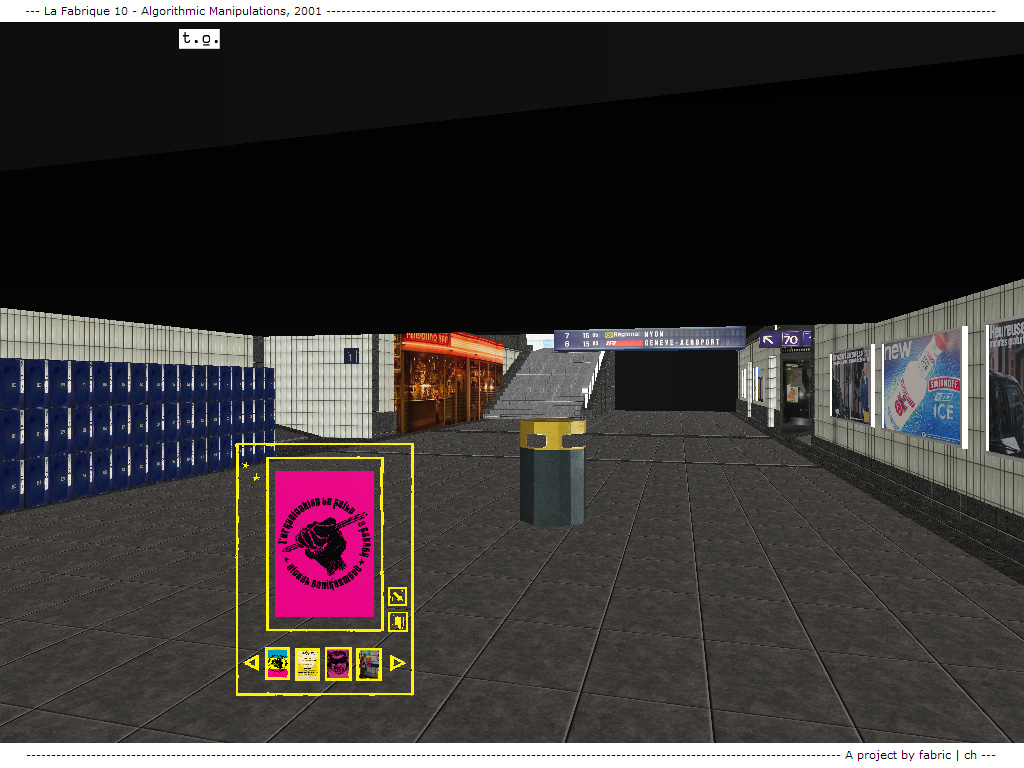
Task: Click the Smirnoff Ice billboard on the wall
Action: pyautogui.click(x=923, y=387)
